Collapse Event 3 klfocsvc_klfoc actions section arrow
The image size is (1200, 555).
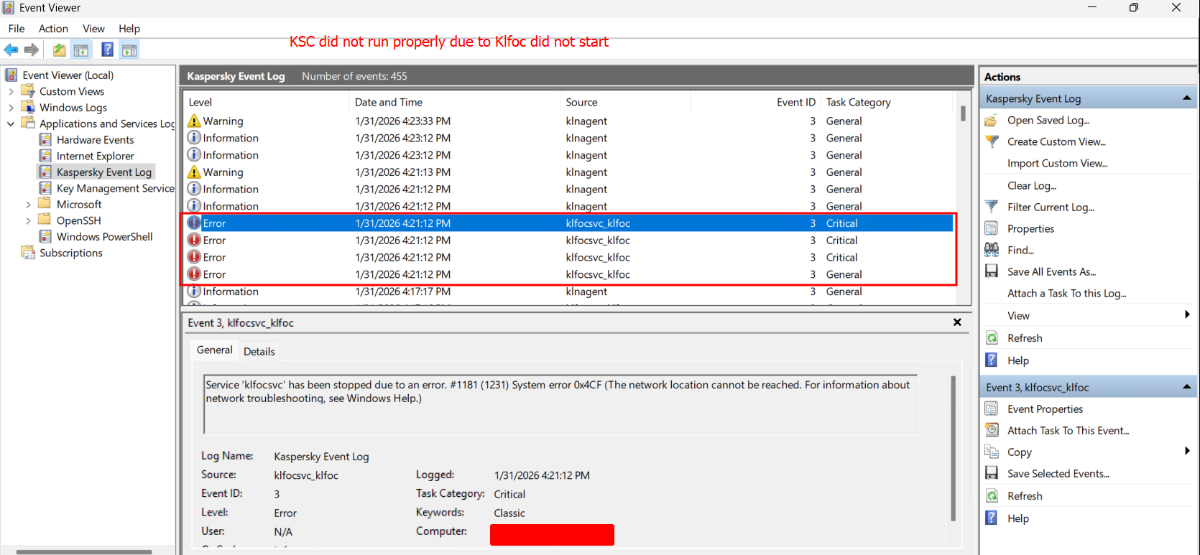pyautogui.click(x=1186, y=387)
